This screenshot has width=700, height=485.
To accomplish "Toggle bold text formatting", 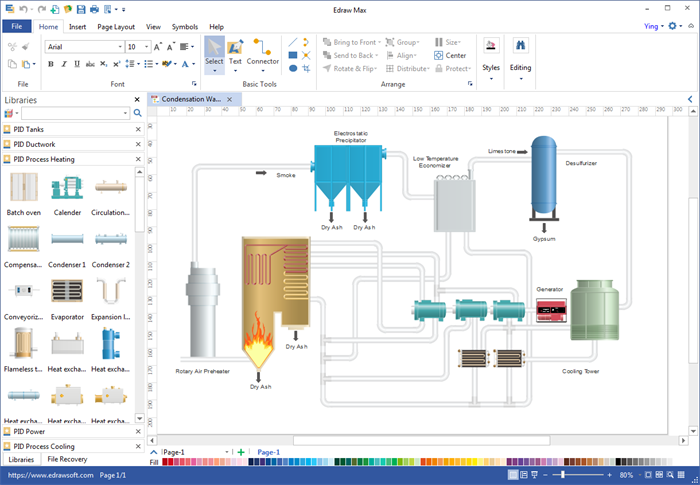I will [x=50, y=64].
